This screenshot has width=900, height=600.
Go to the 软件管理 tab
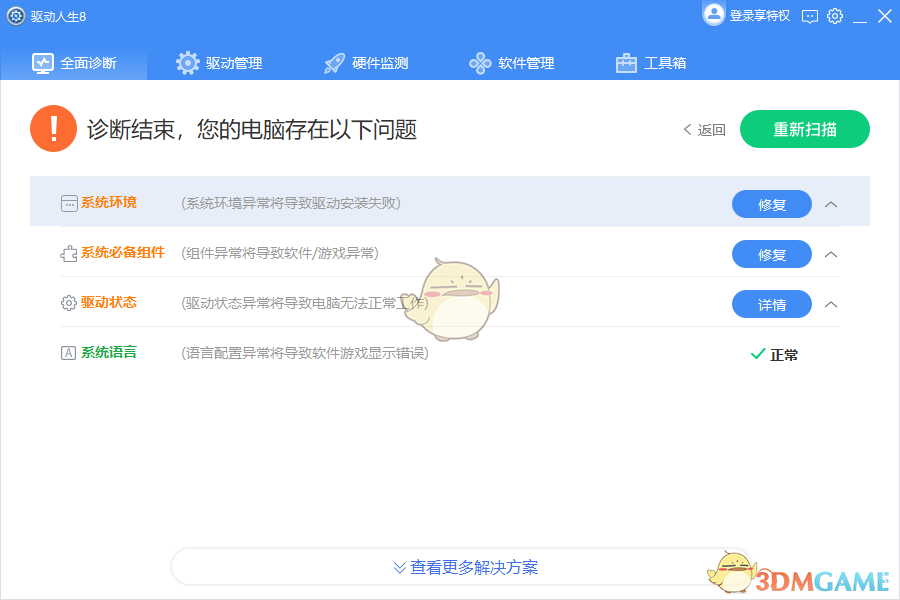512,63
